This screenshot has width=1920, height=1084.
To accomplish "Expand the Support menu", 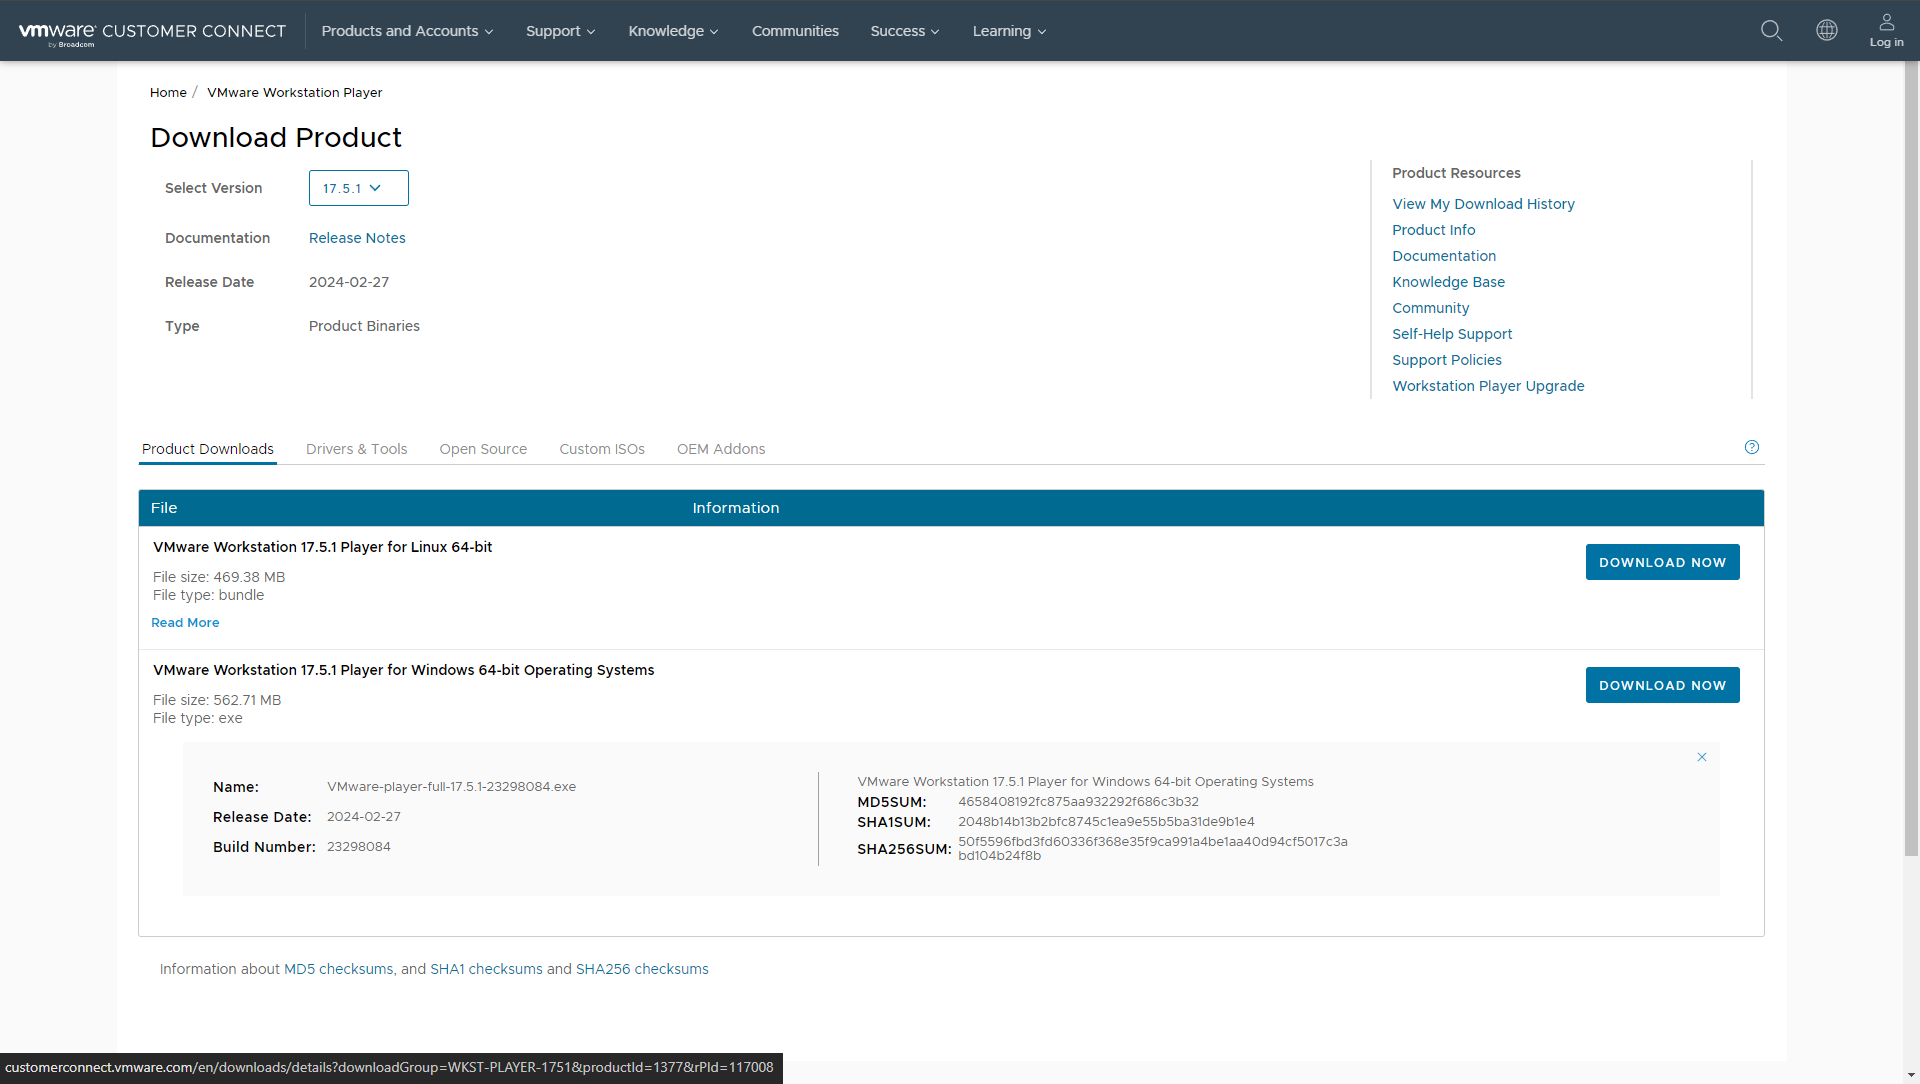I will (x=560, y=31).
